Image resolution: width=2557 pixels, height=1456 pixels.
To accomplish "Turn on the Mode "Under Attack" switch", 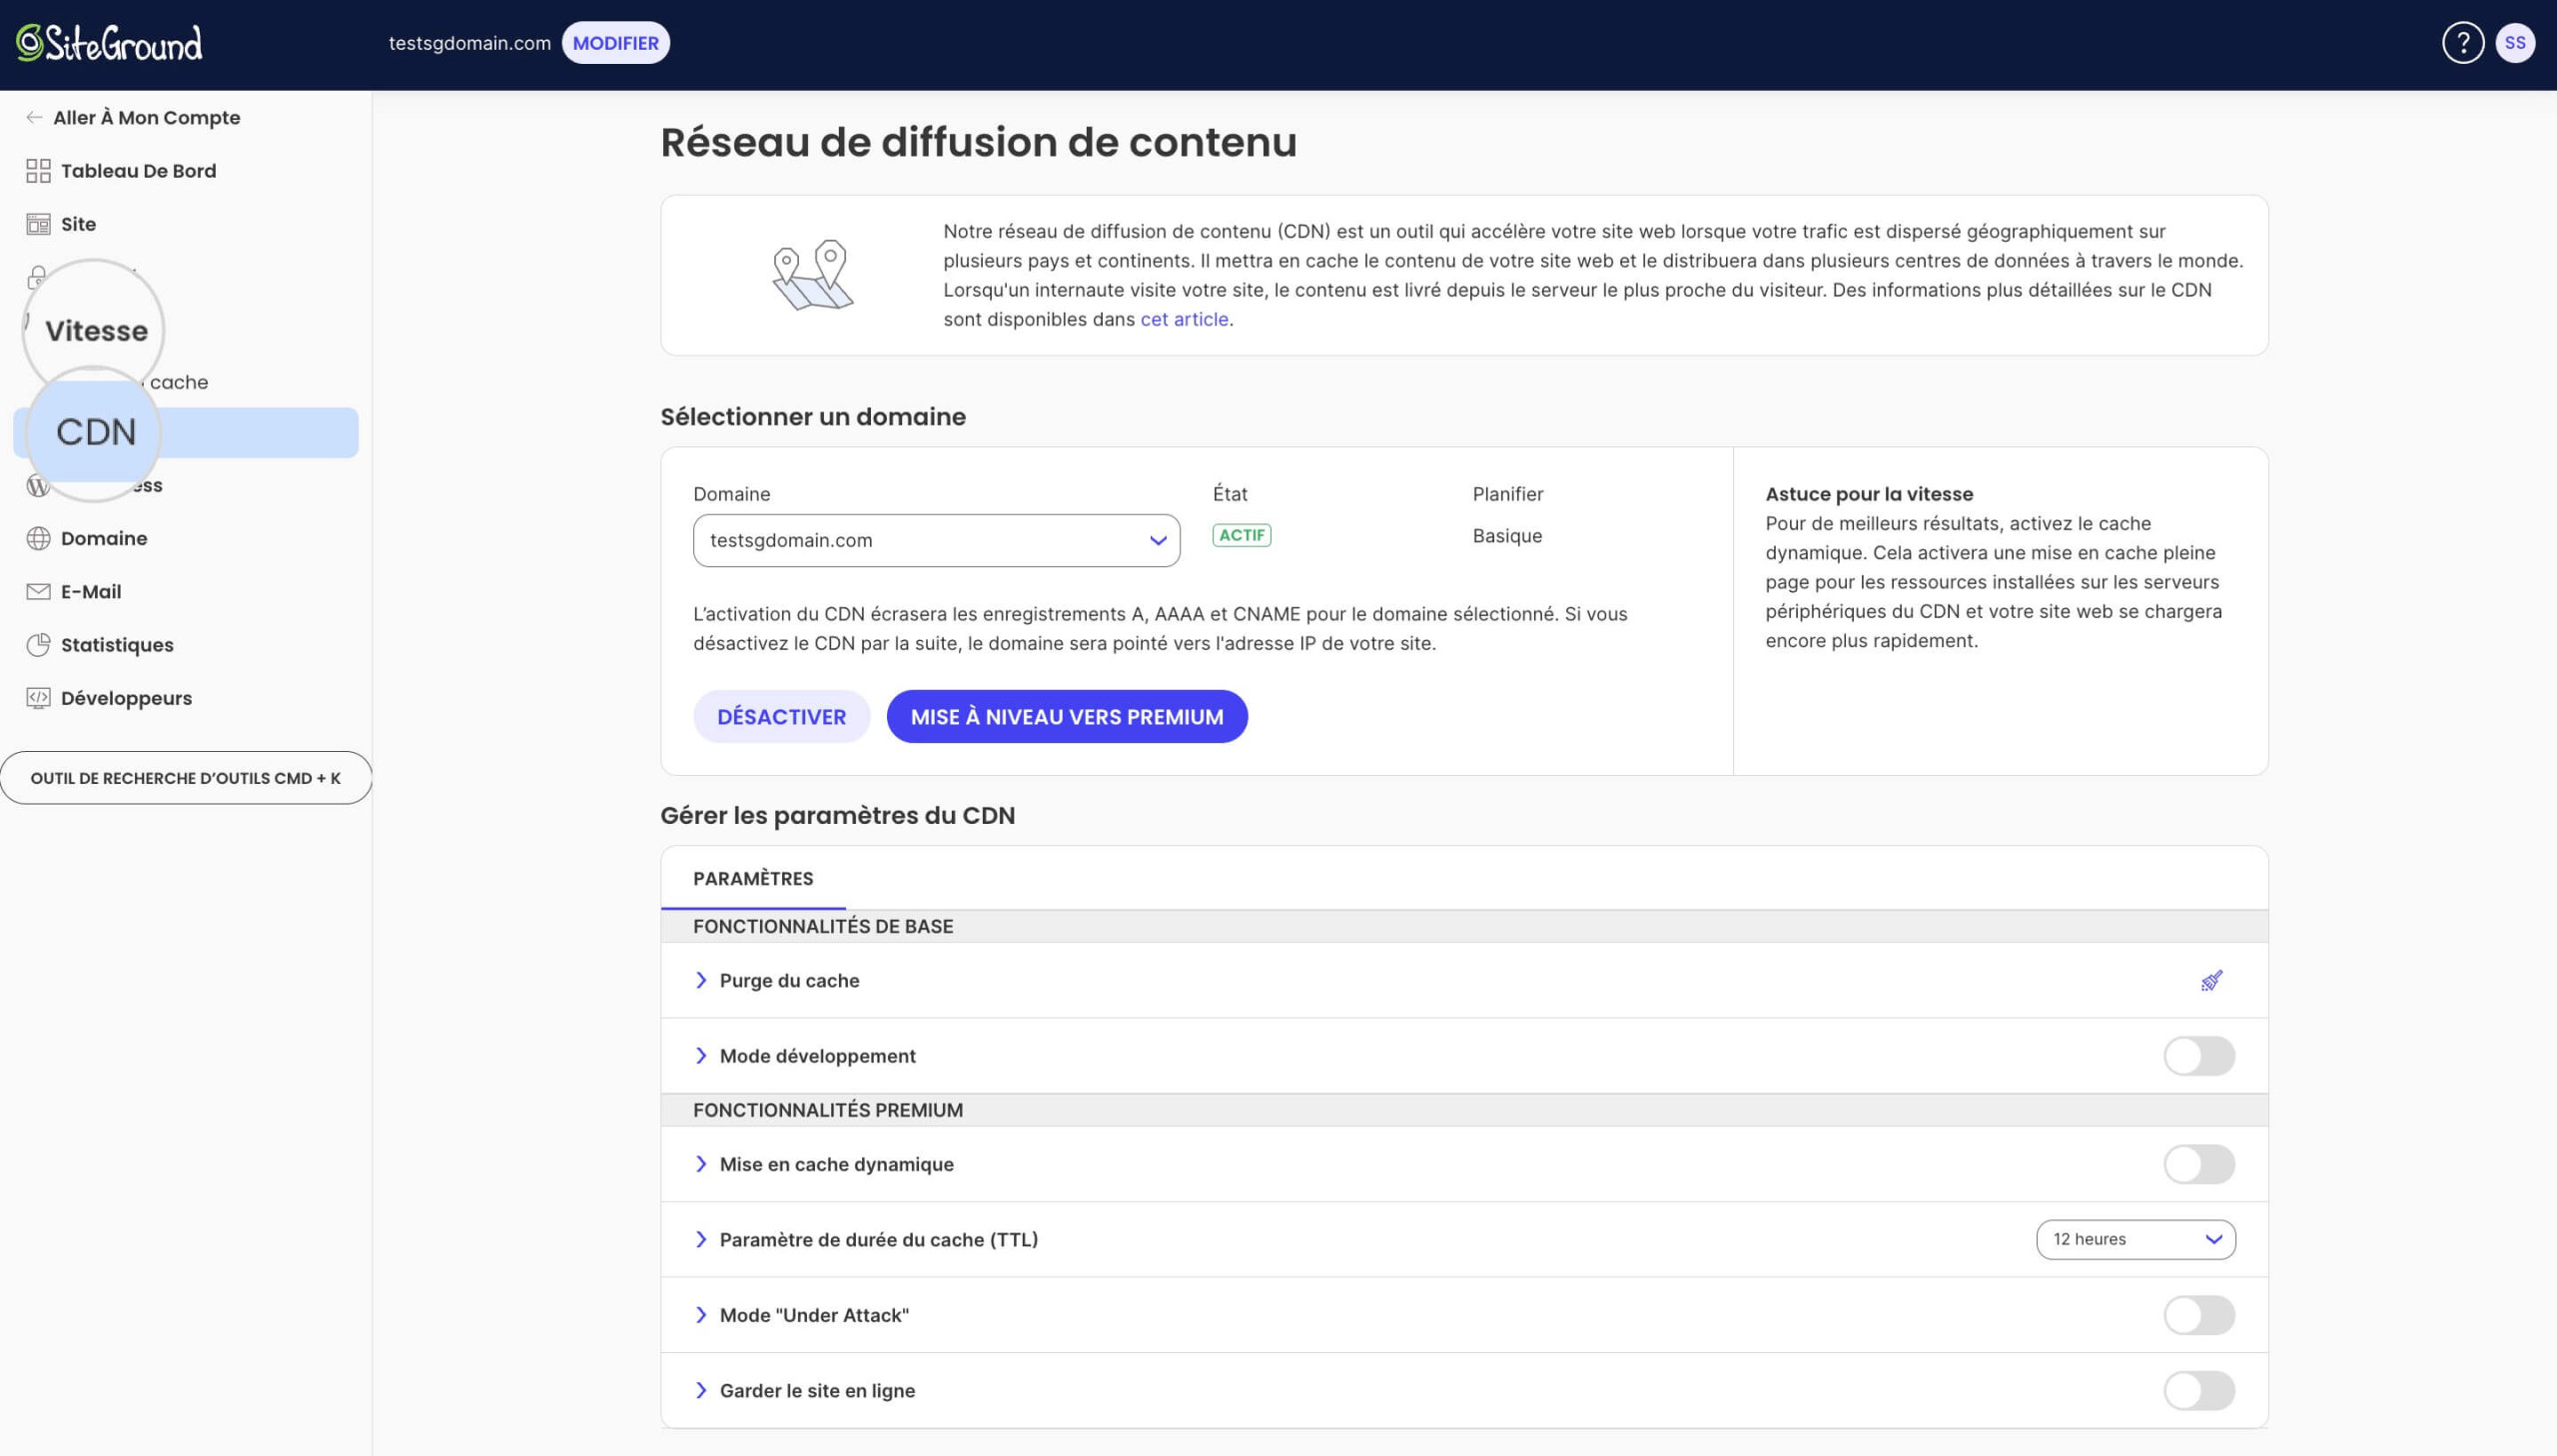I will click(x=2198, y=1315).
